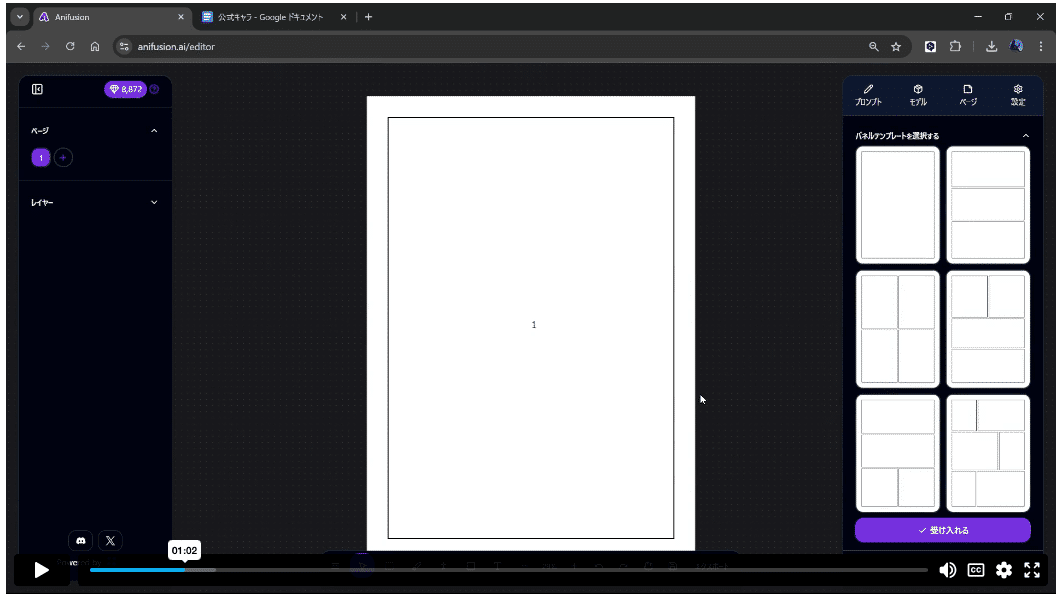The width and height of the screenshot is (1062, 598).
Task: Select page 1 in the pages list
Action: click(x=41, y=158)
